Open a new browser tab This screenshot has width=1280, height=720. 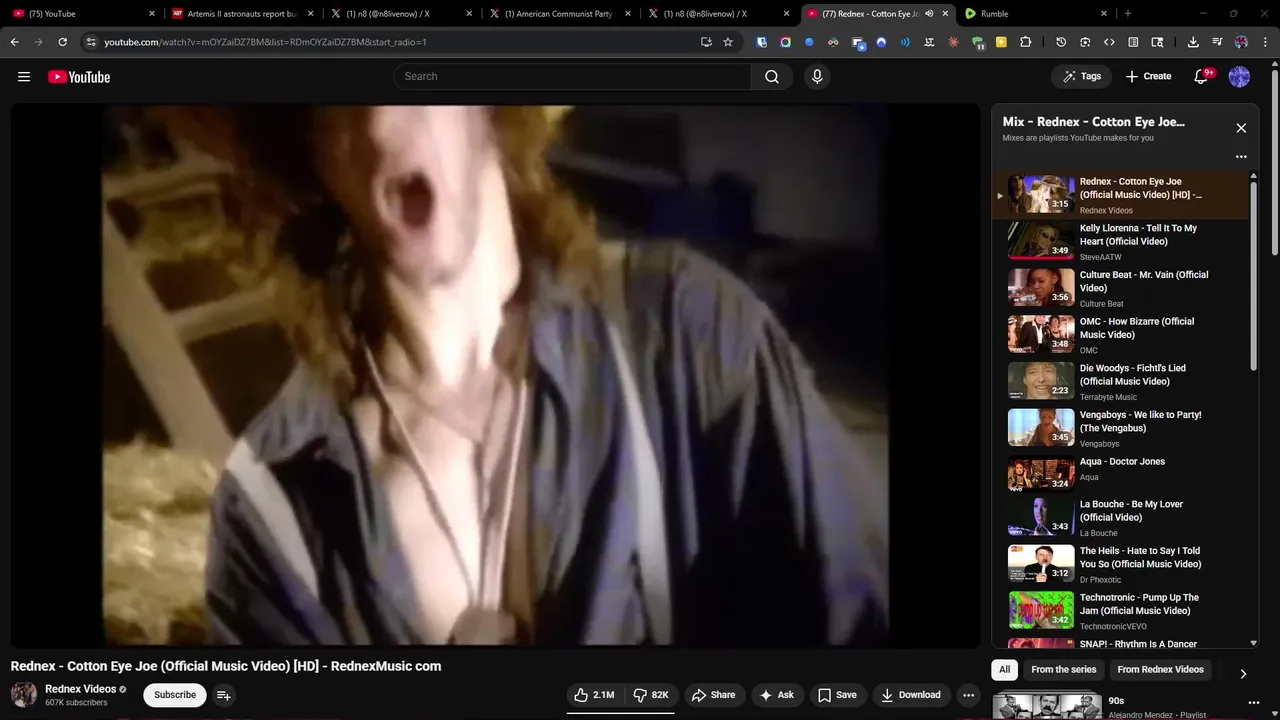1128,14
